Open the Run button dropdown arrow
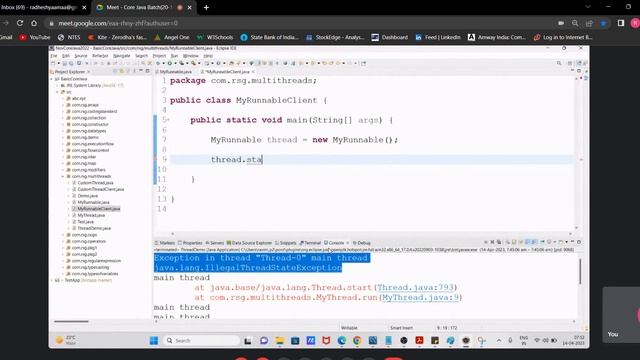 coord(175,64)
